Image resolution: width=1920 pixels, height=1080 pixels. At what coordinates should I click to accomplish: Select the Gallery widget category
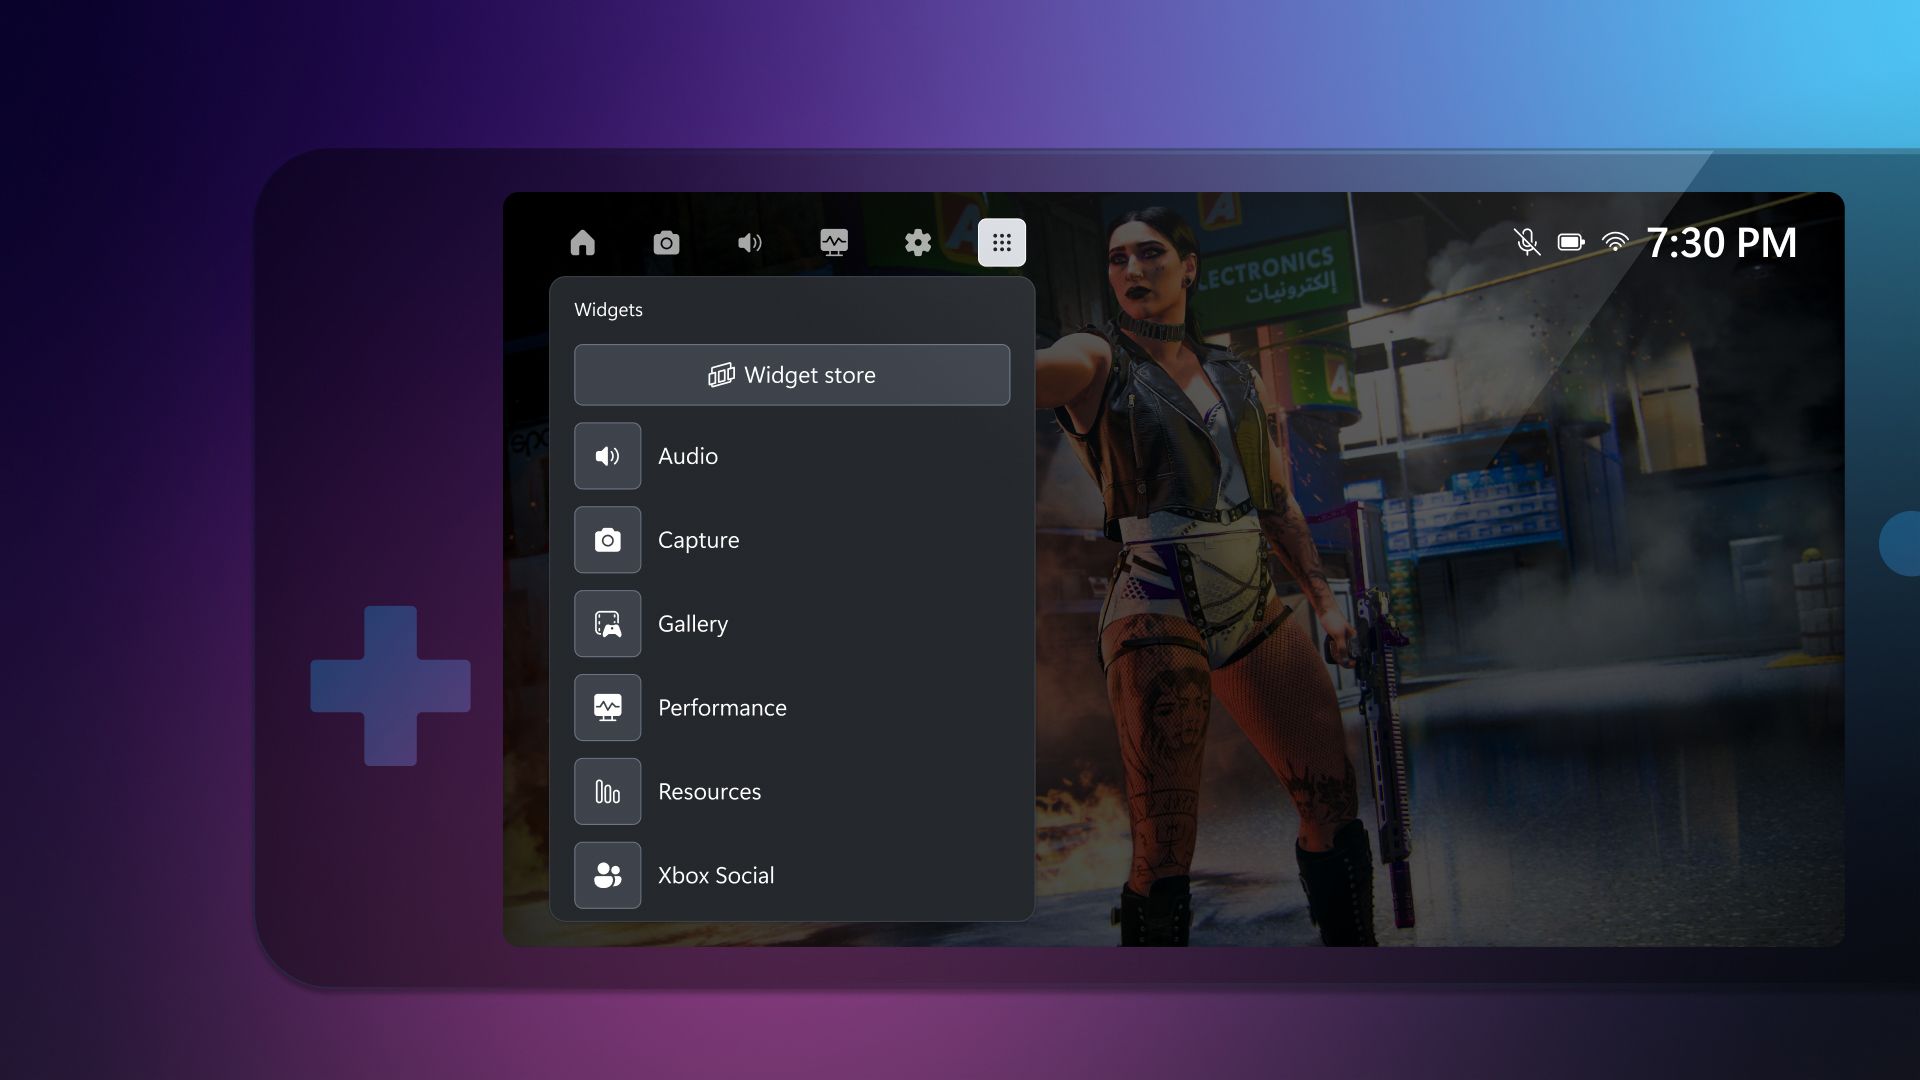793,624
